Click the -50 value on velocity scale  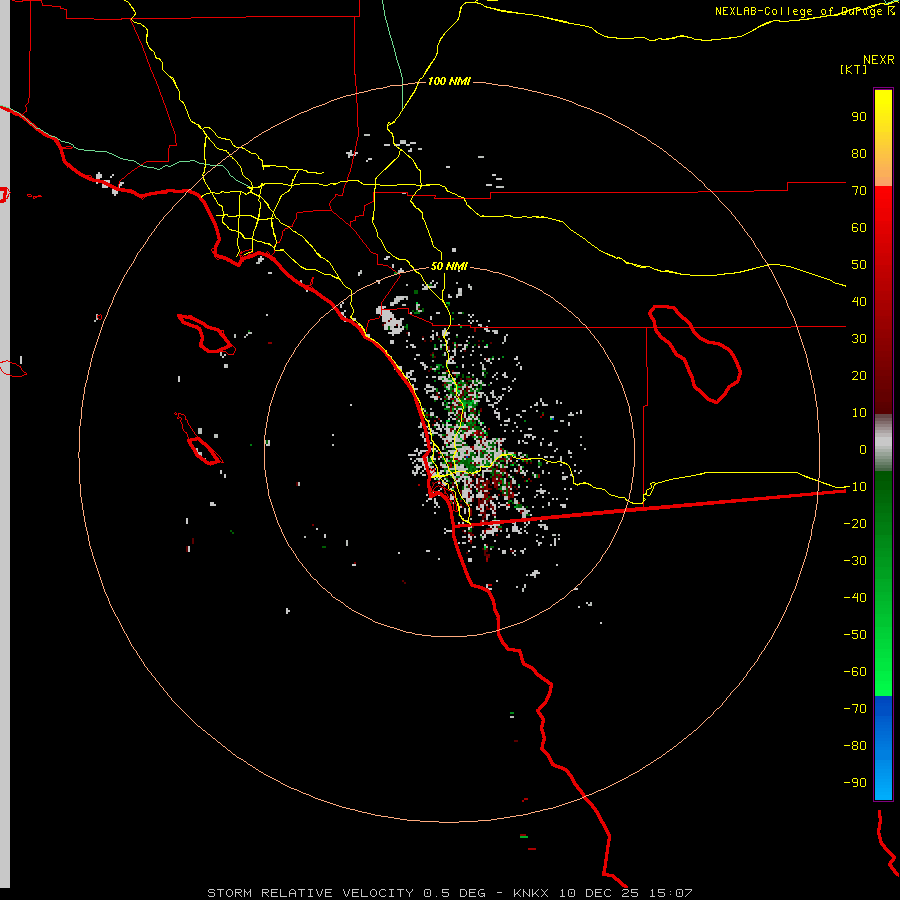point(855,635)
